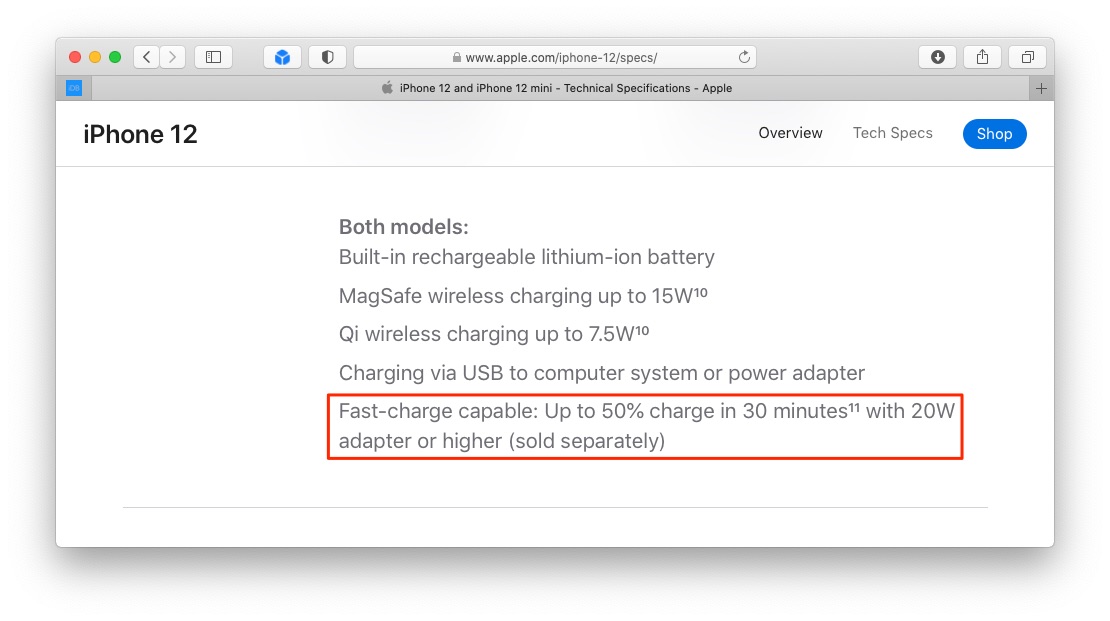1110x621 pixels.
Task: Show tab overview icon
Action: tap(1028, 57)
